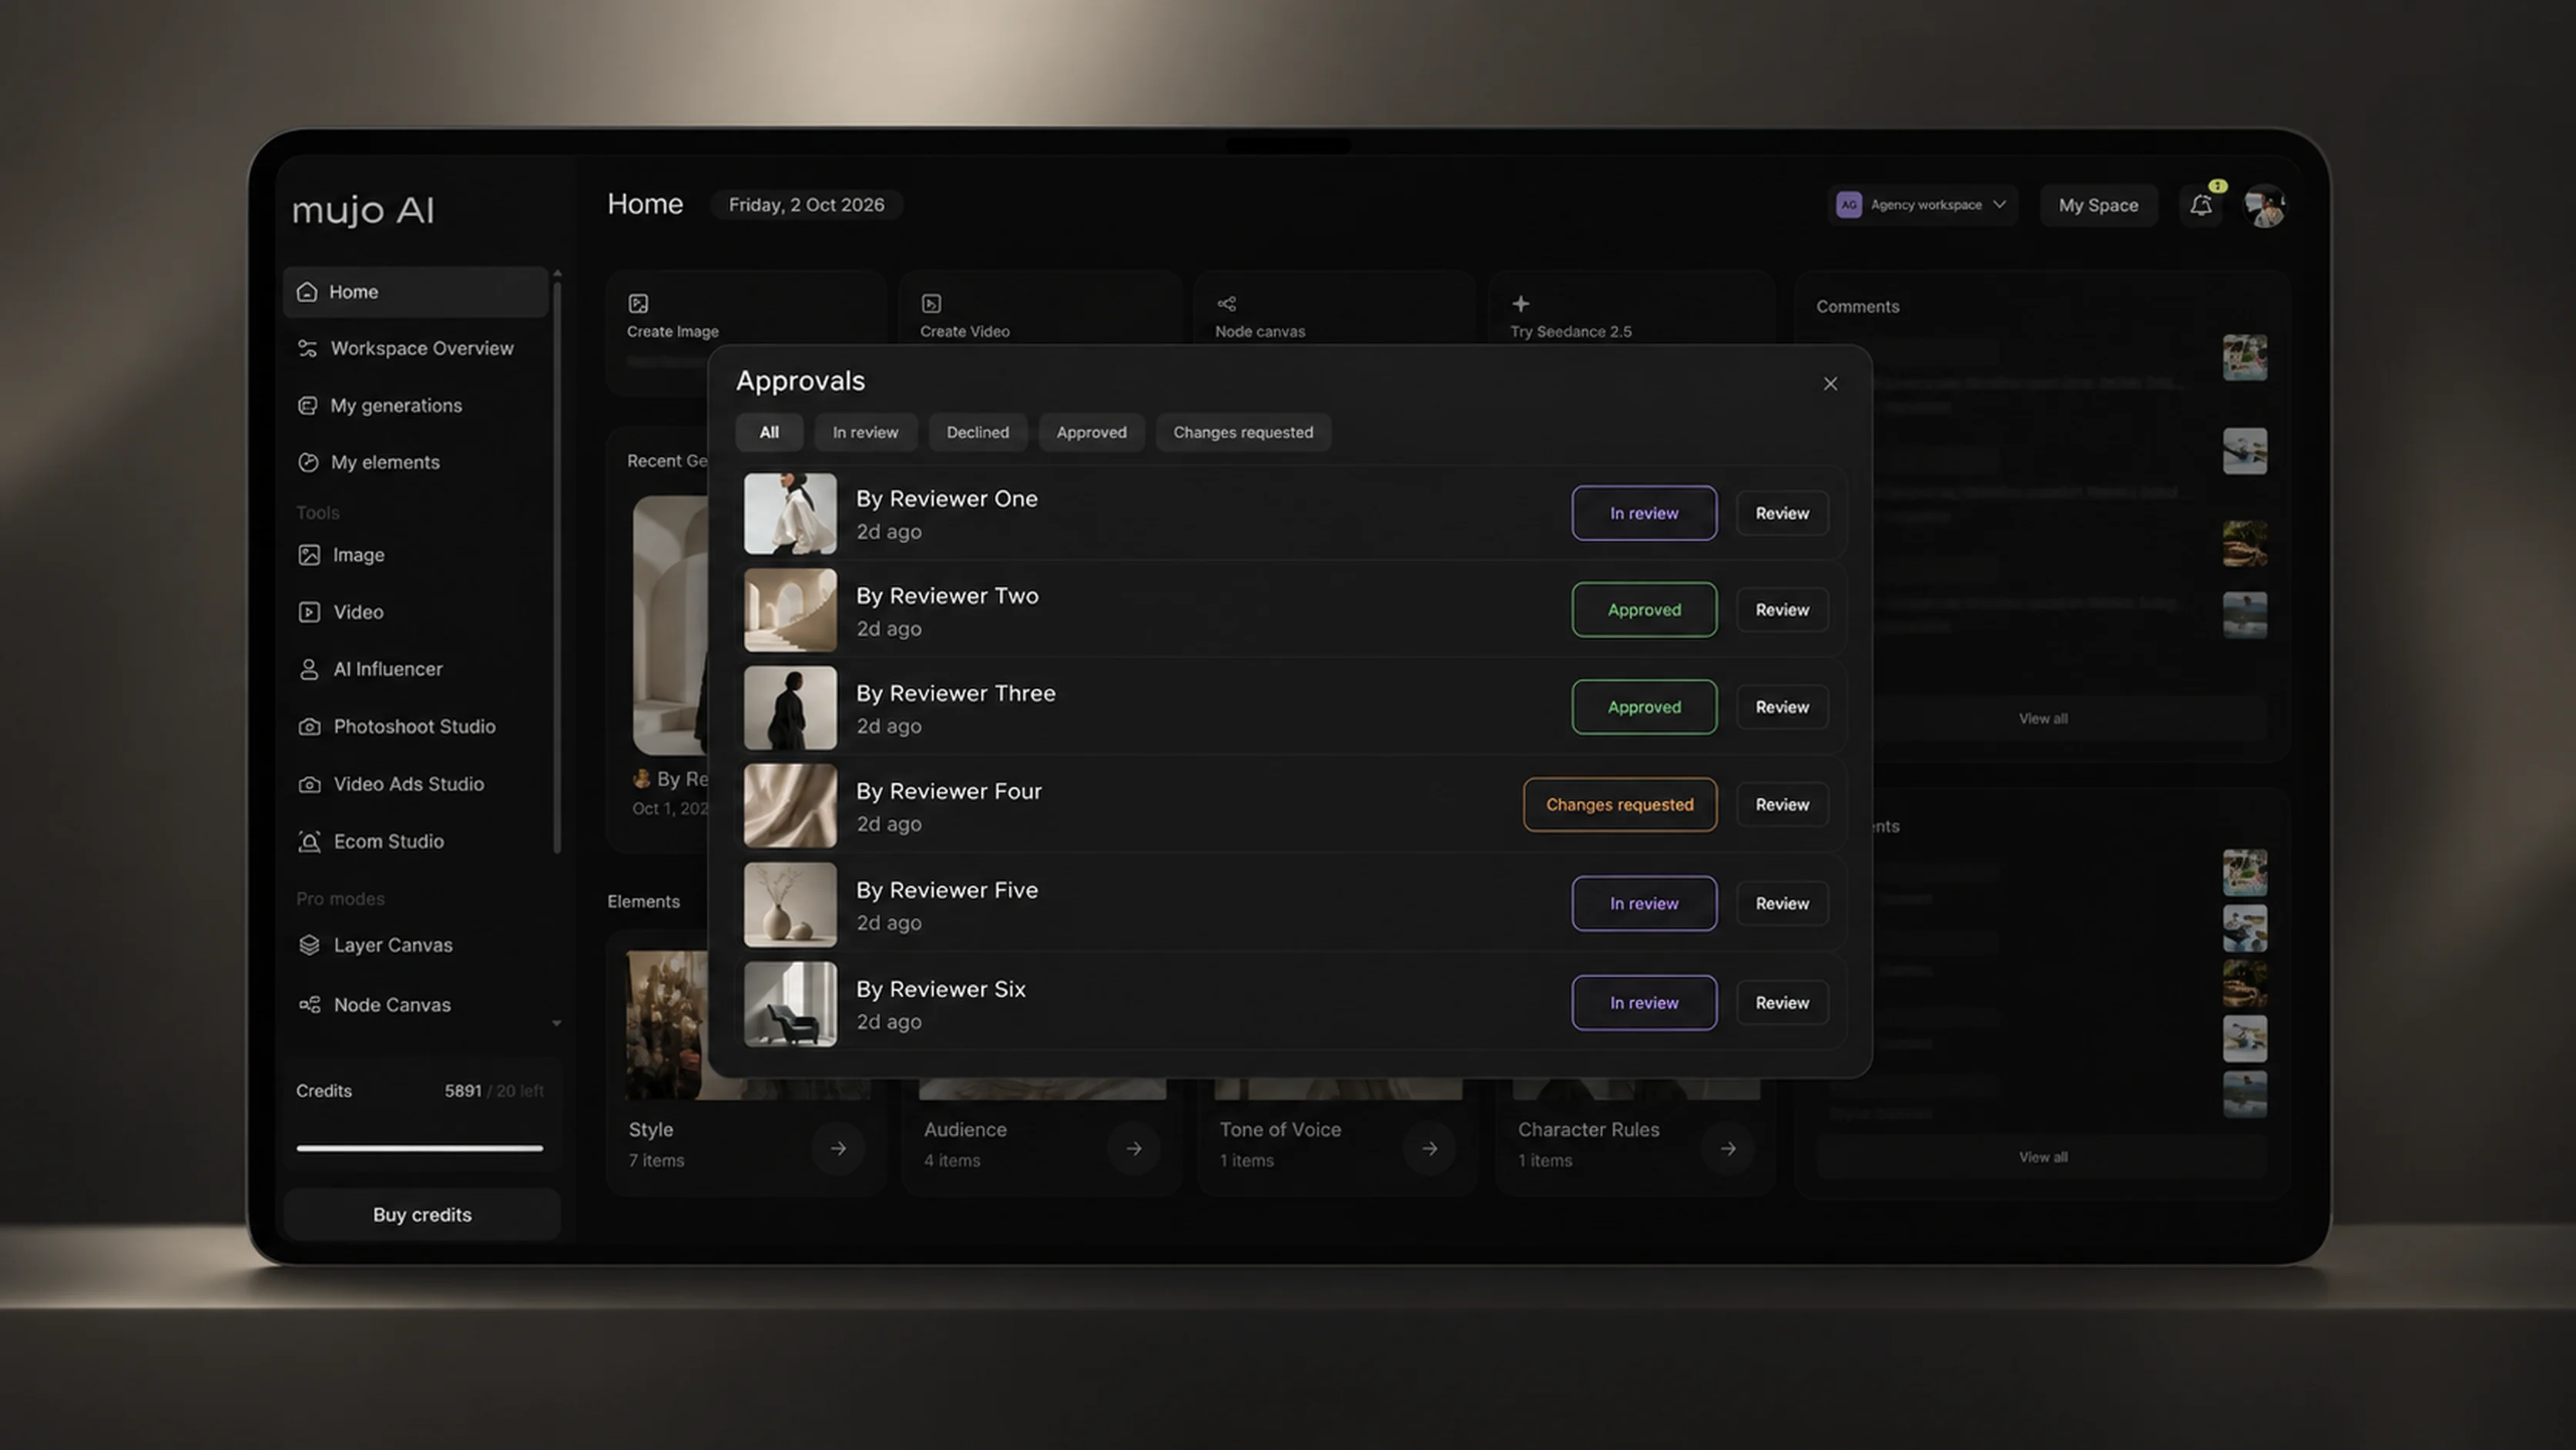The height and width of the screenshot is (1450, 2576).
Task: Click Review for Reviewer Two
Action: [1782, 610]
